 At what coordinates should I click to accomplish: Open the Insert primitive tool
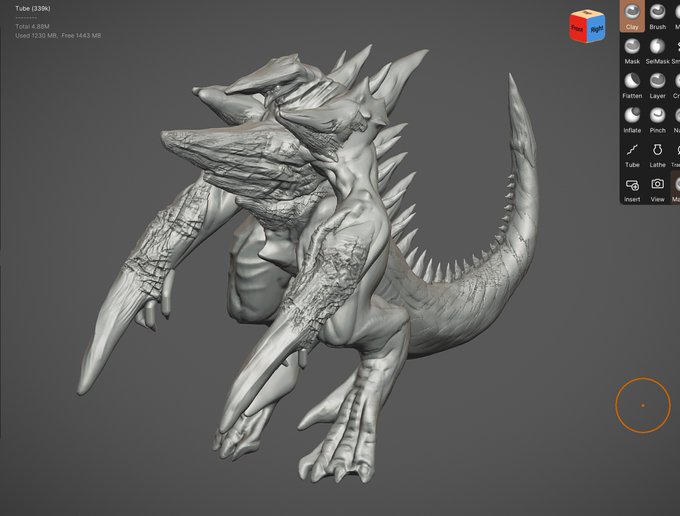tap(632, 189)
